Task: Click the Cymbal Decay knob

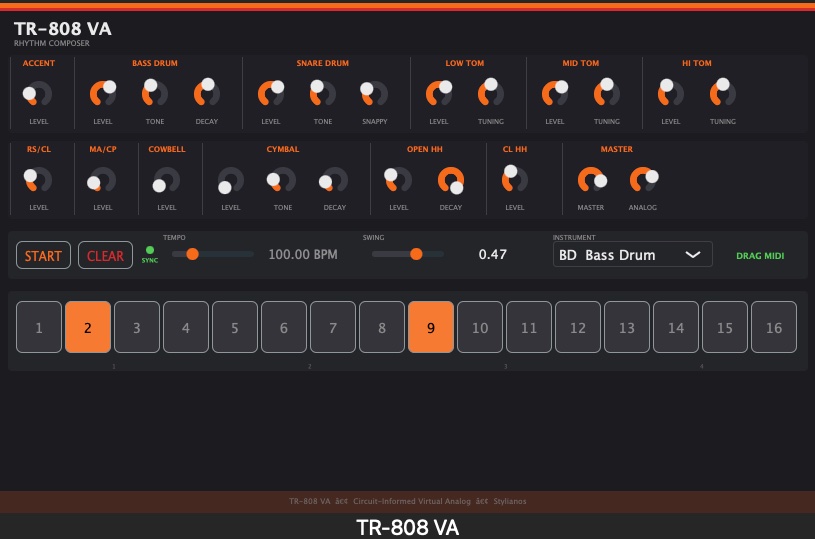Action: [335, 180]
